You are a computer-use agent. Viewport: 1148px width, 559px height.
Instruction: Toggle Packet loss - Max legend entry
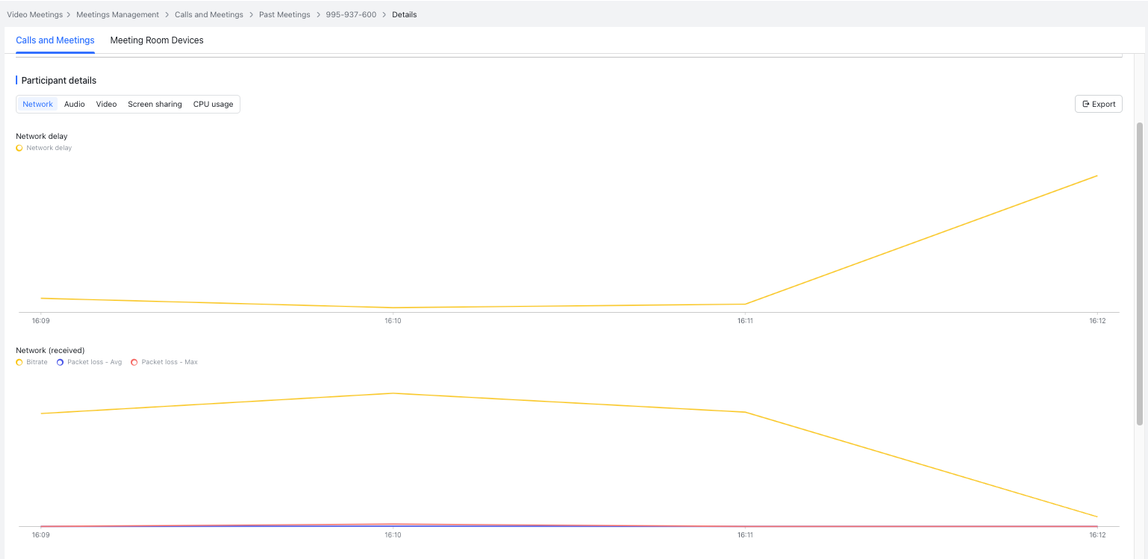pyautogui.click(x=163, y=362)
